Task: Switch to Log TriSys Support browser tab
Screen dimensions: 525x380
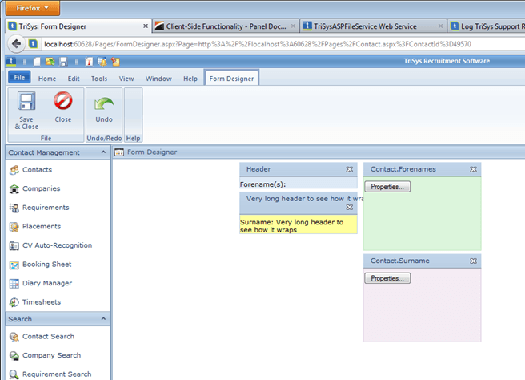Action: pos(487,26)
